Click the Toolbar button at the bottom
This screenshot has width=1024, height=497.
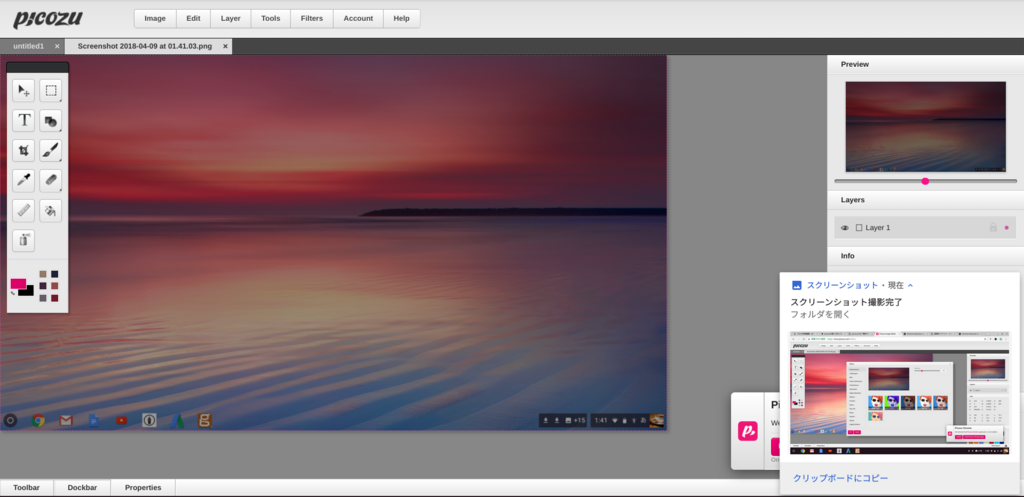pyautogui.click(x=26, y=488)
